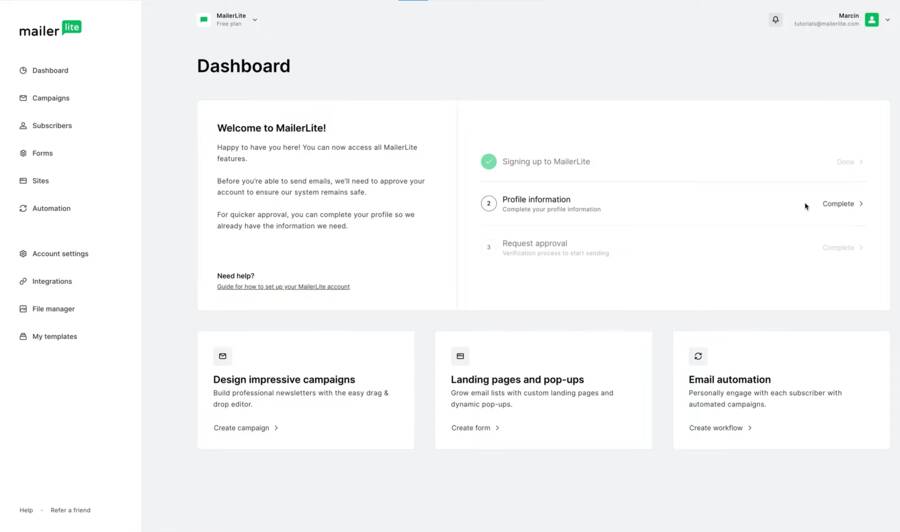This screenshot has height=532, width=900.
Task: Click the Automation refresh icon in sidebar
Action: pos(23,208)
